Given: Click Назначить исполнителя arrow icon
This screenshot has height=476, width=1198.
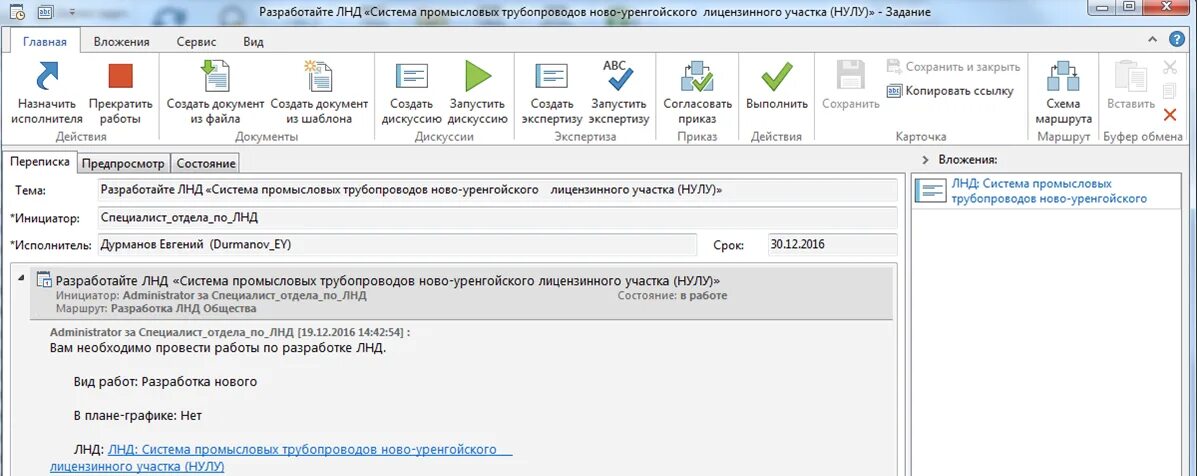Looking at the screenshot, I should click(47, 76).
